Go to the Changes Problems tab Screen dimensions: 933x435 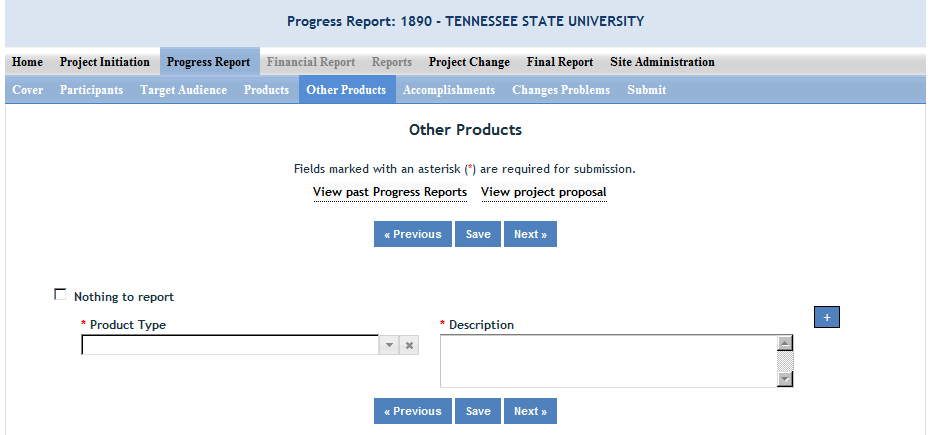coord(561,90)
